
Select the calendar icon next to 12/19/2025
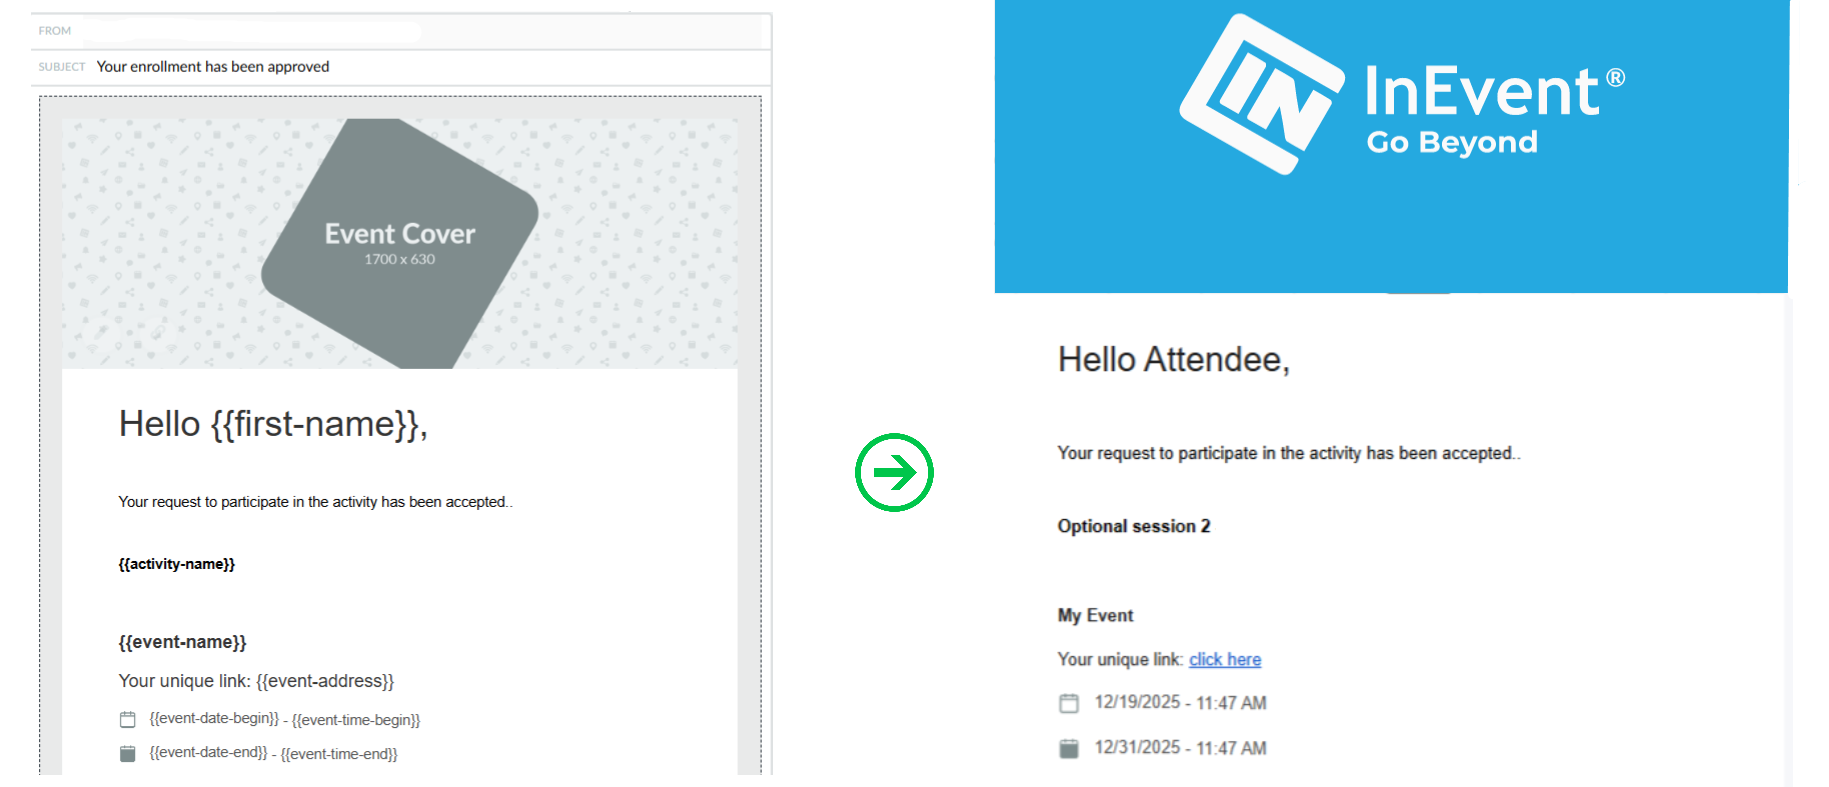tap(1069, 703)
